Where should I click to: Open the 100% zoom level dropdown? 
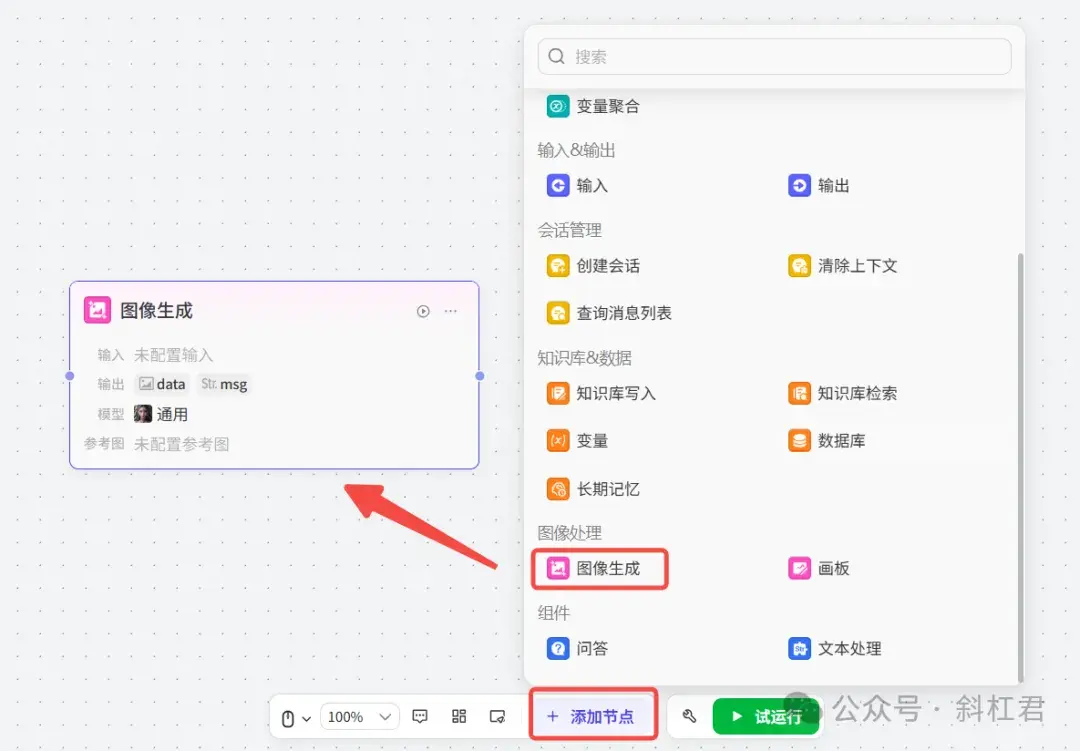click(x=360, y=717)
